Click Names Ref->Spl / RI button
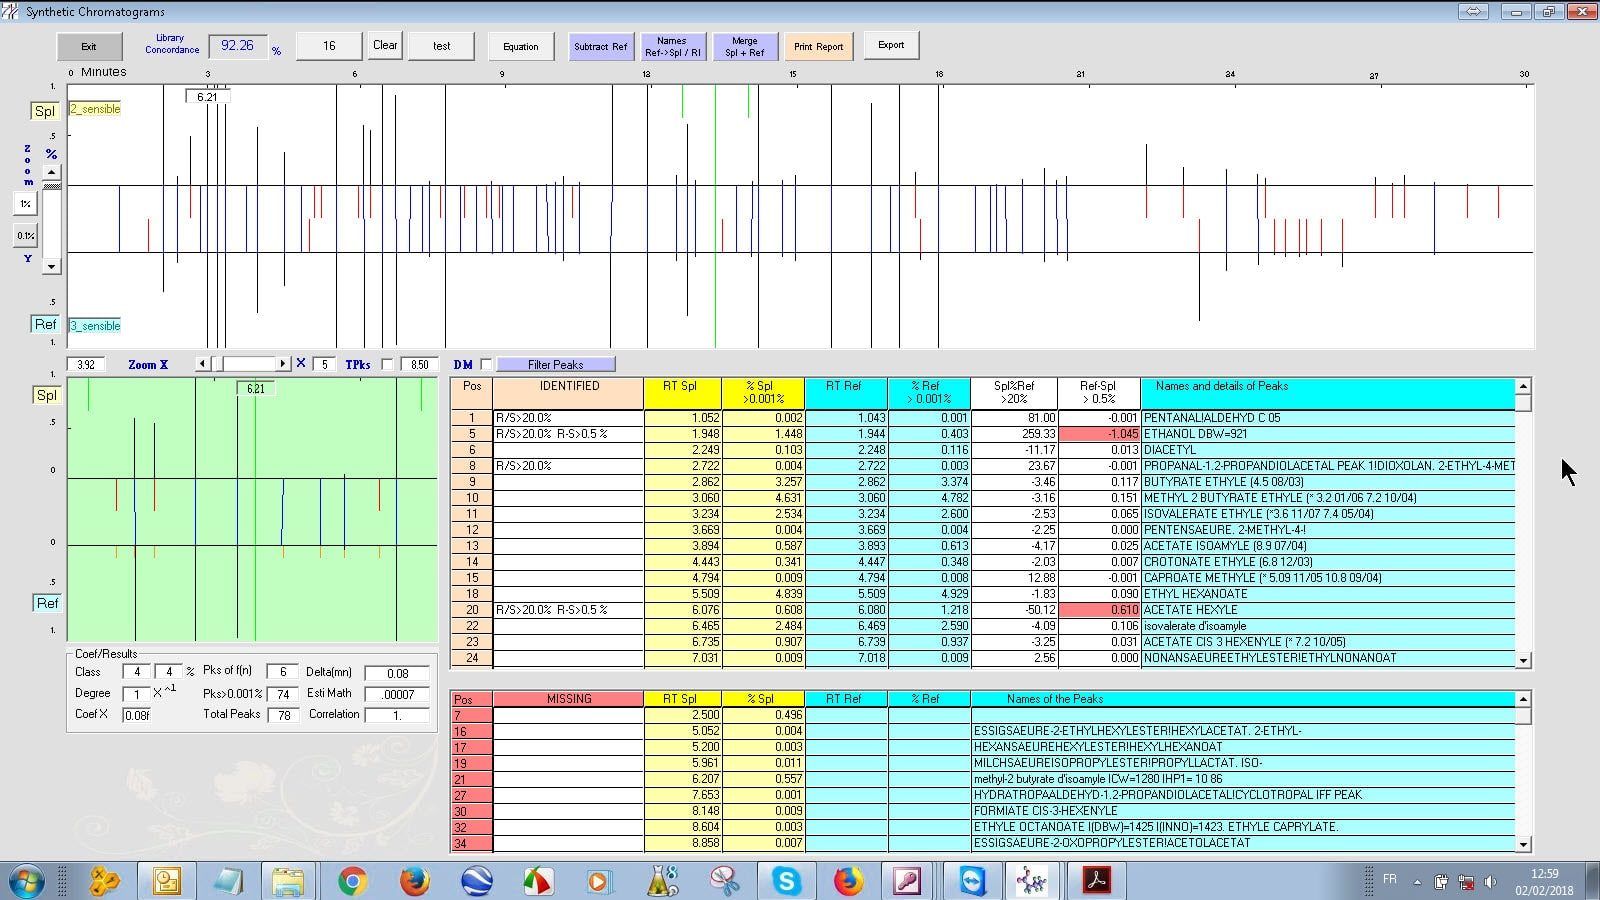 point(672,46)
